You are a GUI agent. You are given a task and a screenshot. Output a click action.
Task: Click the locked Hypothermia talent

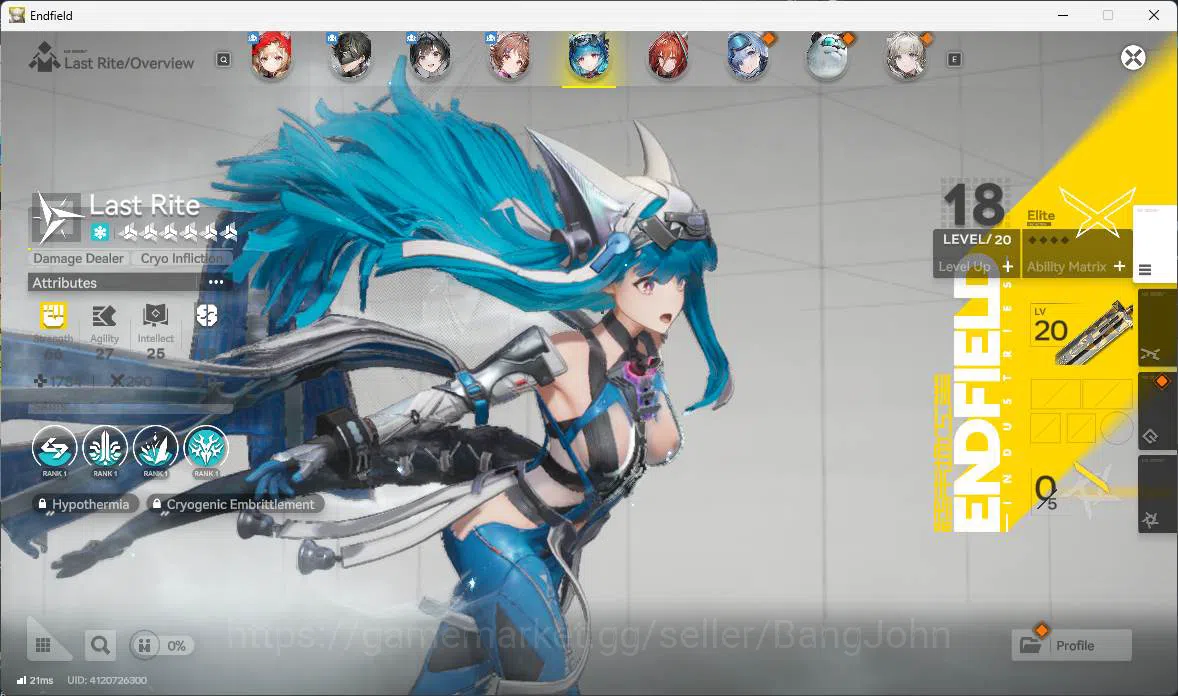pos(84,504)
